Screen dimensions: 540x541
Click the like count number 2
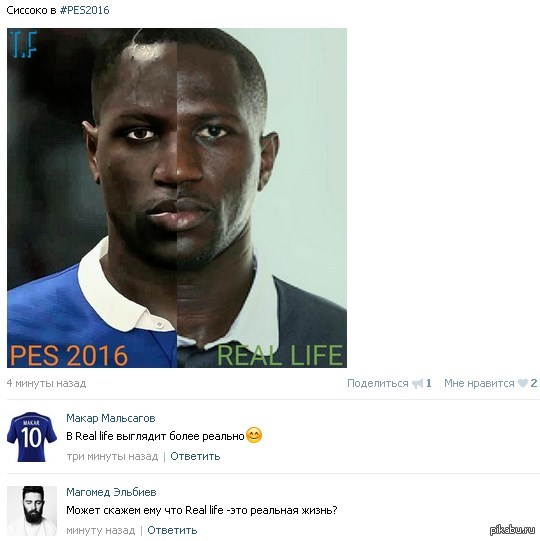(x=533, y=383)
